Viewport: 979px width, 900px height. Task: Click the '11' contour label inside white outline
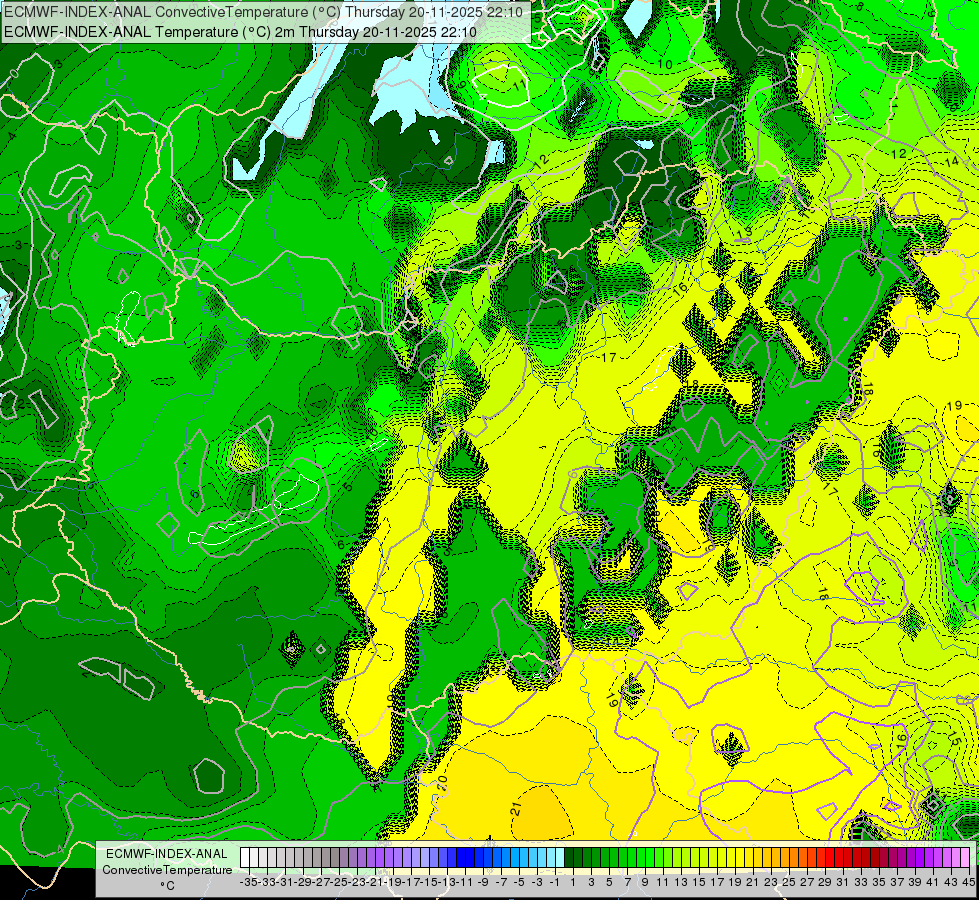click(x=519, y=85)
